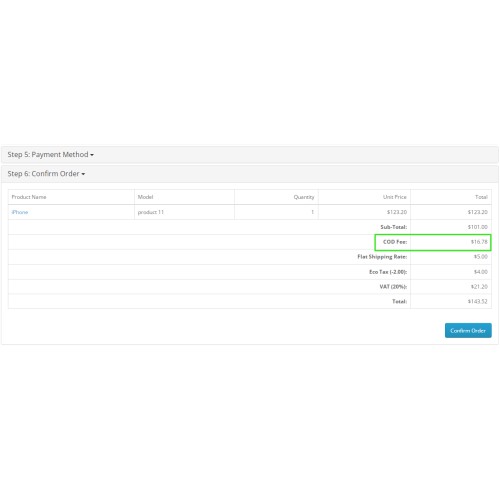The height and width of the screenshot is (500, 500).
Task: Click the VAT (20%) label
Action: point(393,287)
